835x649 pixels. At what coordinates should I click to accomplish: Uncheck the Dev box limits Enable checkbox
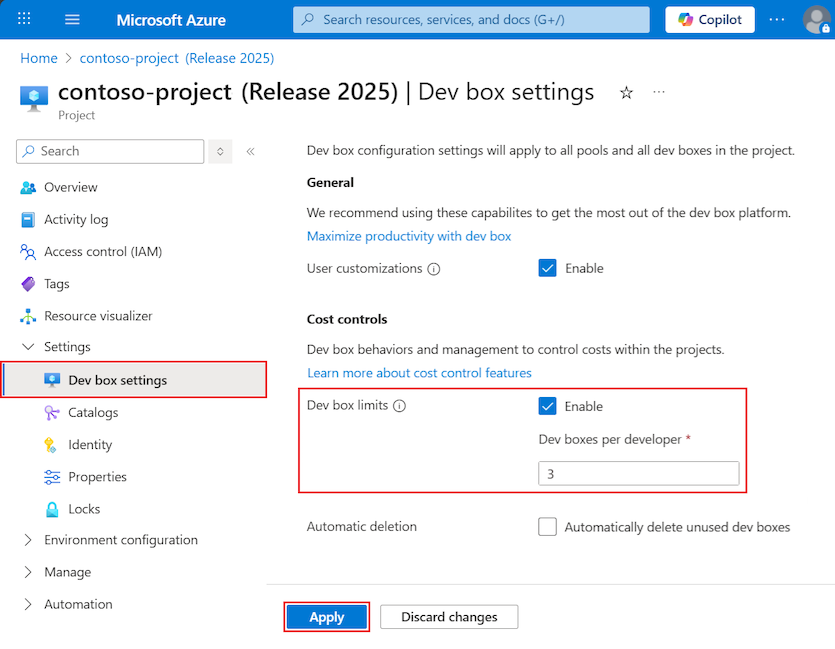(x=547, y=406)
